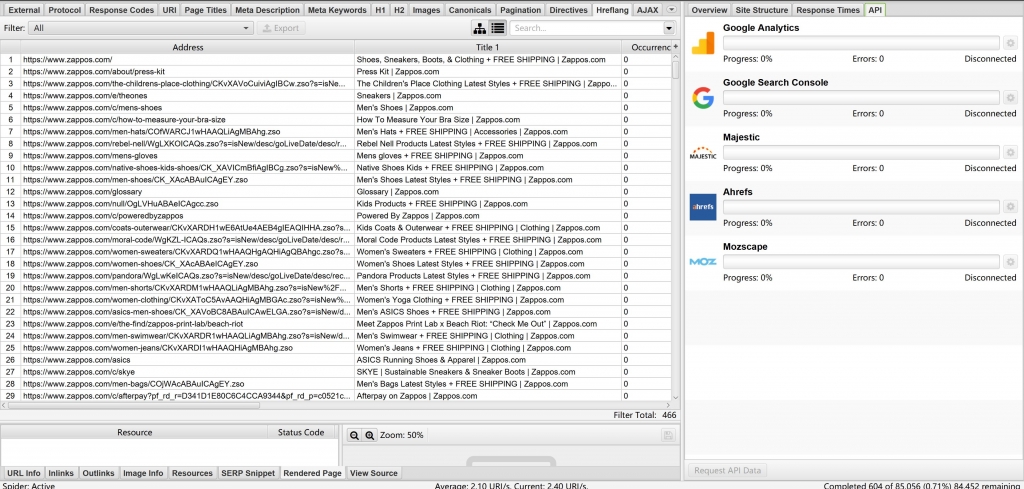Switch to Response Codes tab
Viewport: 1024px width, 489px height.
point(121,10)
